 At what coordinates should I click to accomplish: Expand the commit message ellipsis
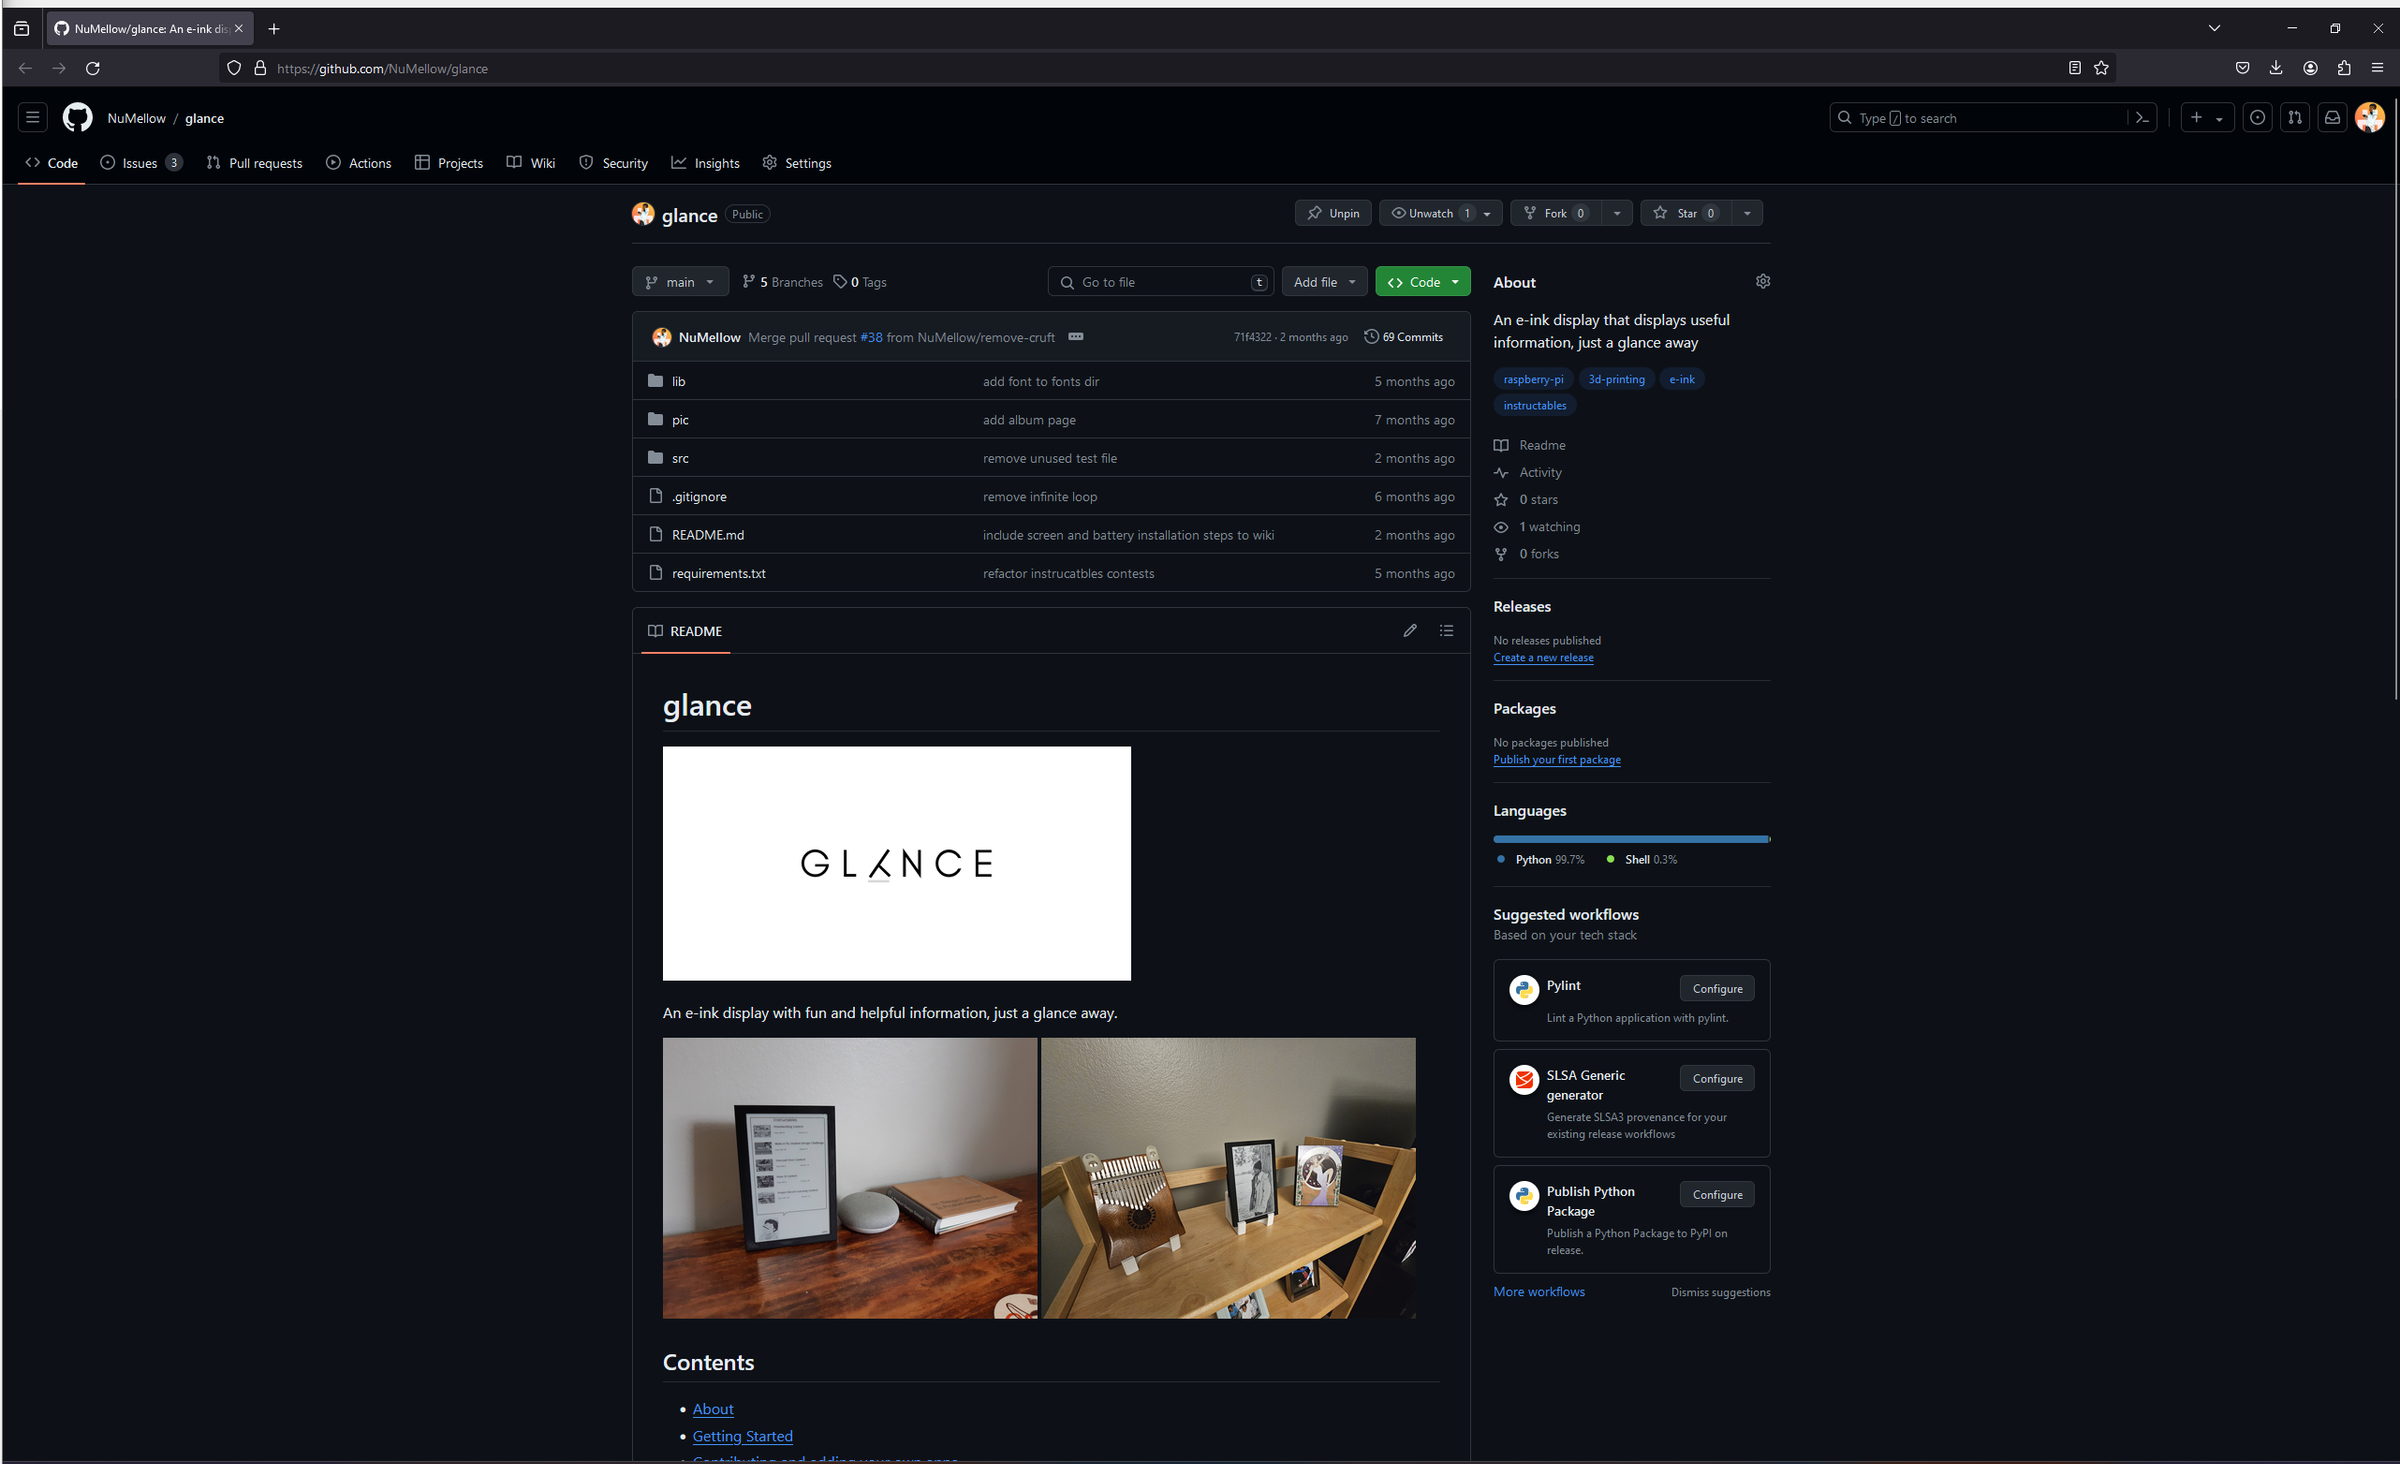coord(1076,337)
